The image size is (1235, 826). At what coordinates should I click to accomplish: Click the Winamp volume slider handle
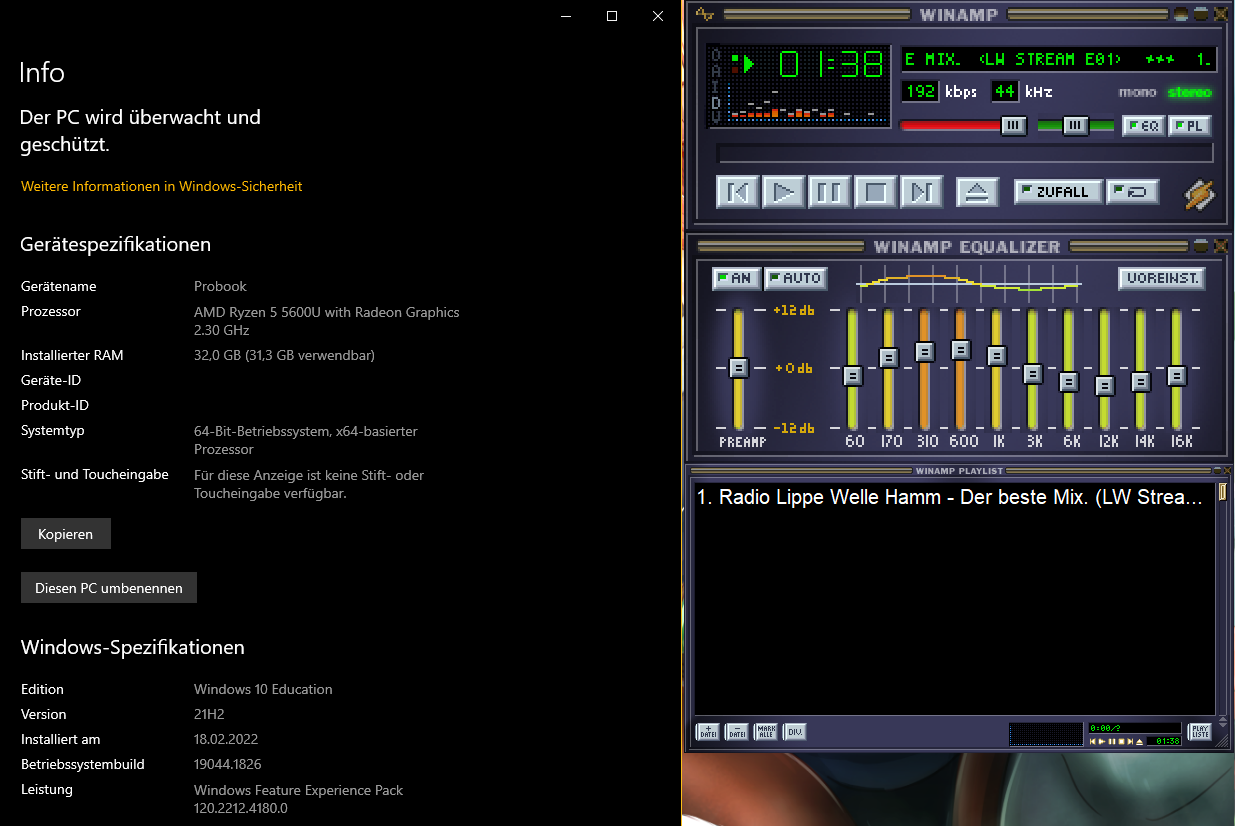coord(1014,125)
